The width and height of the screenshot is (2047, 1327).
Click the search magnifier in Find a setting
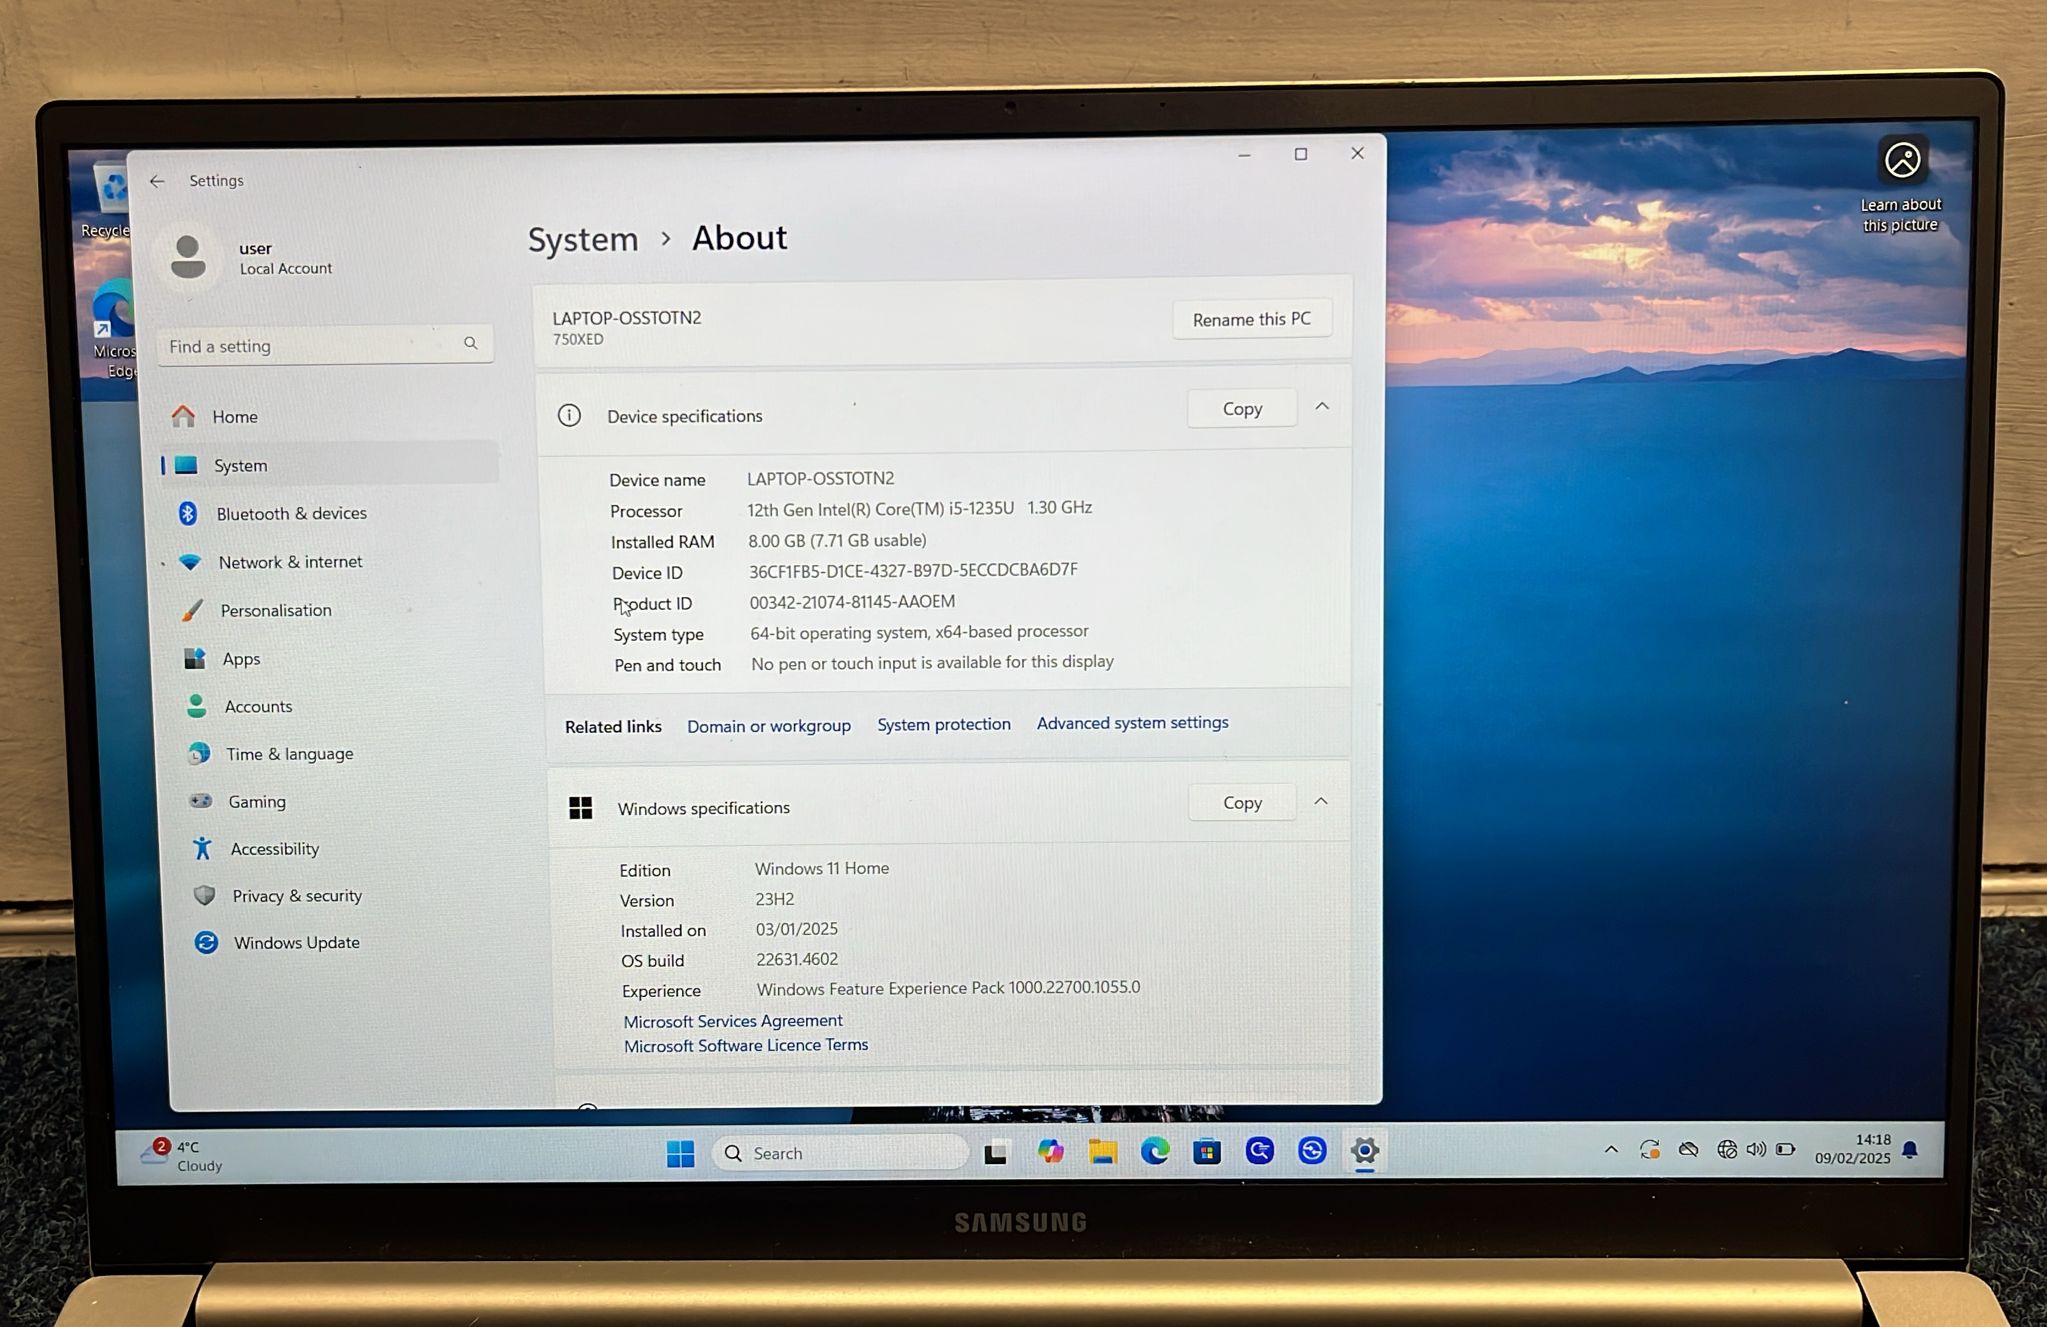pos(470,344)
